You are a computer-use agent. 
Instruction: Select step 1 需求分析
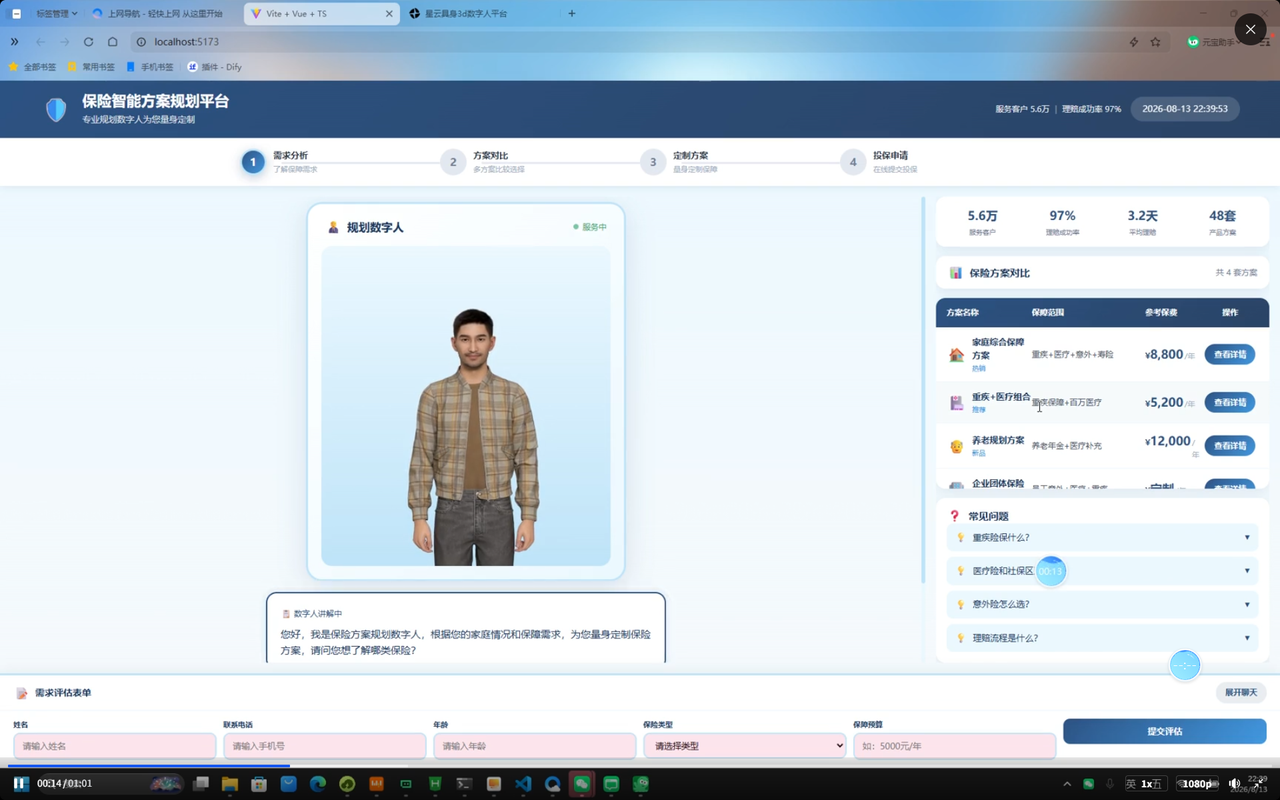point(280,162)
